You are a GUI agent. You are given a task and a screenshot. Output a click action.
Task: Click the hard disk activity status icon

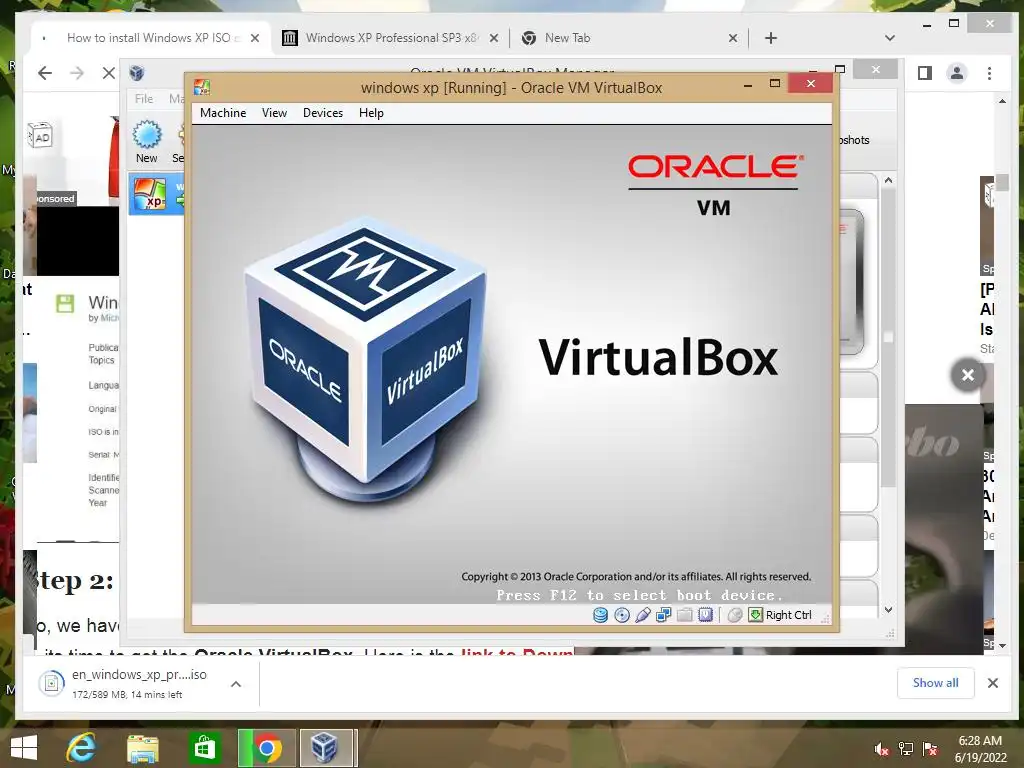click(600, 615)
